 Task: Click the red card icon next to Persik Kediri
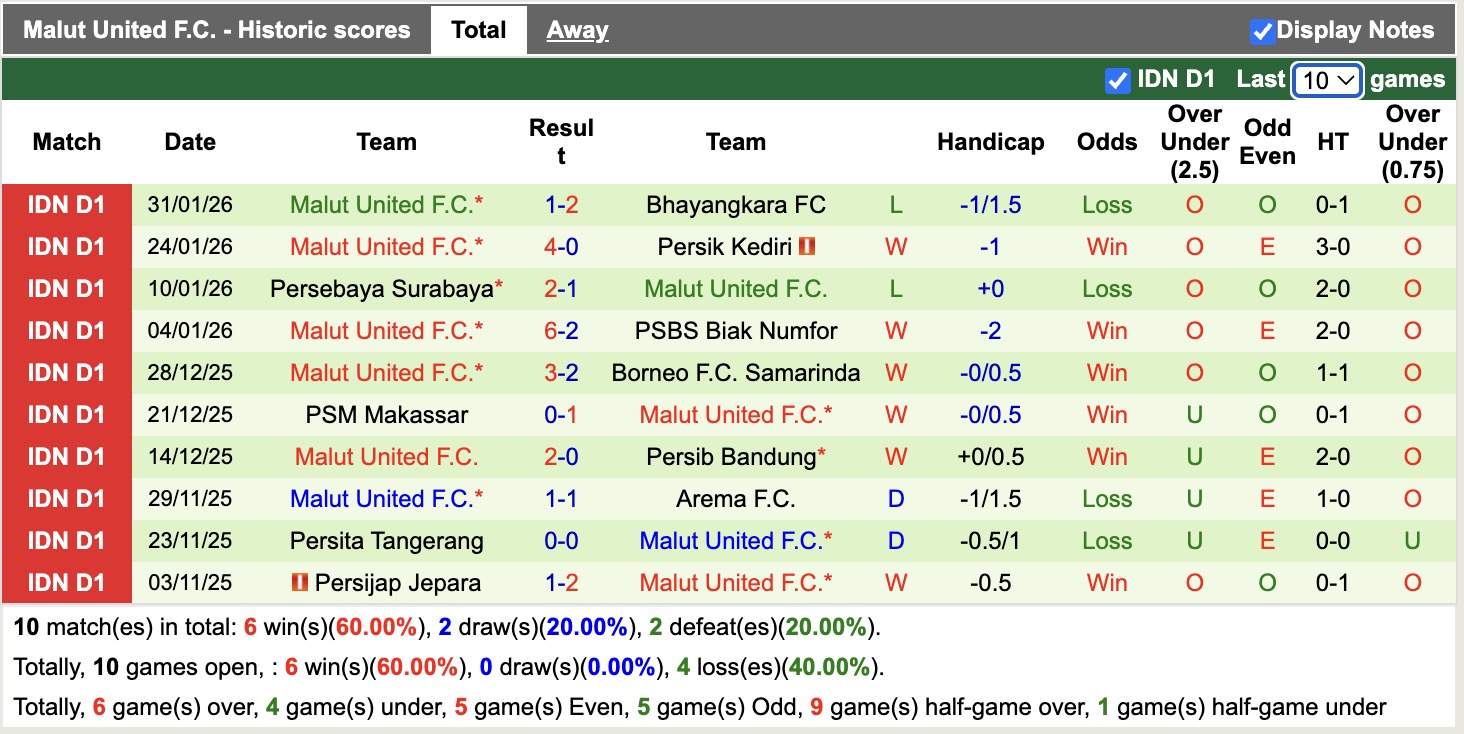click(x=806, y=246)
